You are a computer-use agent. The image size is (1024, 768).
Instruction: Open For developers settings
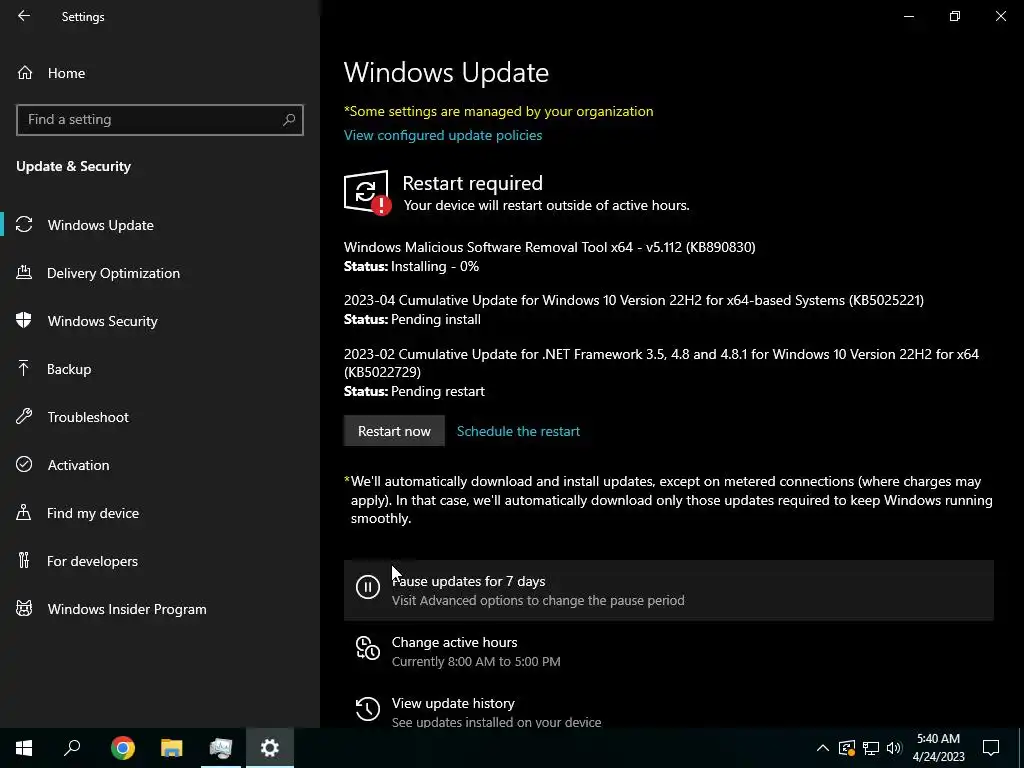160,560
